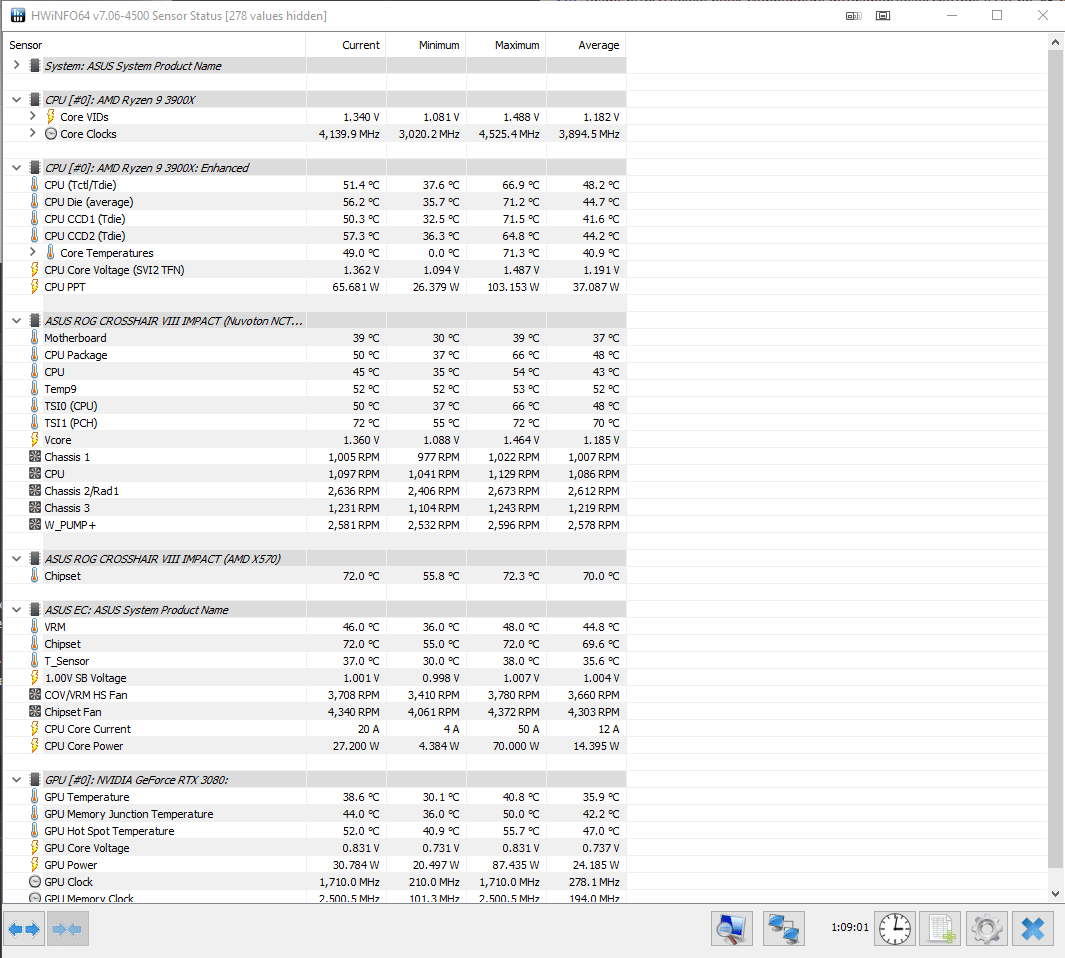Select the CPU Package sensor row label

[75, 355]
